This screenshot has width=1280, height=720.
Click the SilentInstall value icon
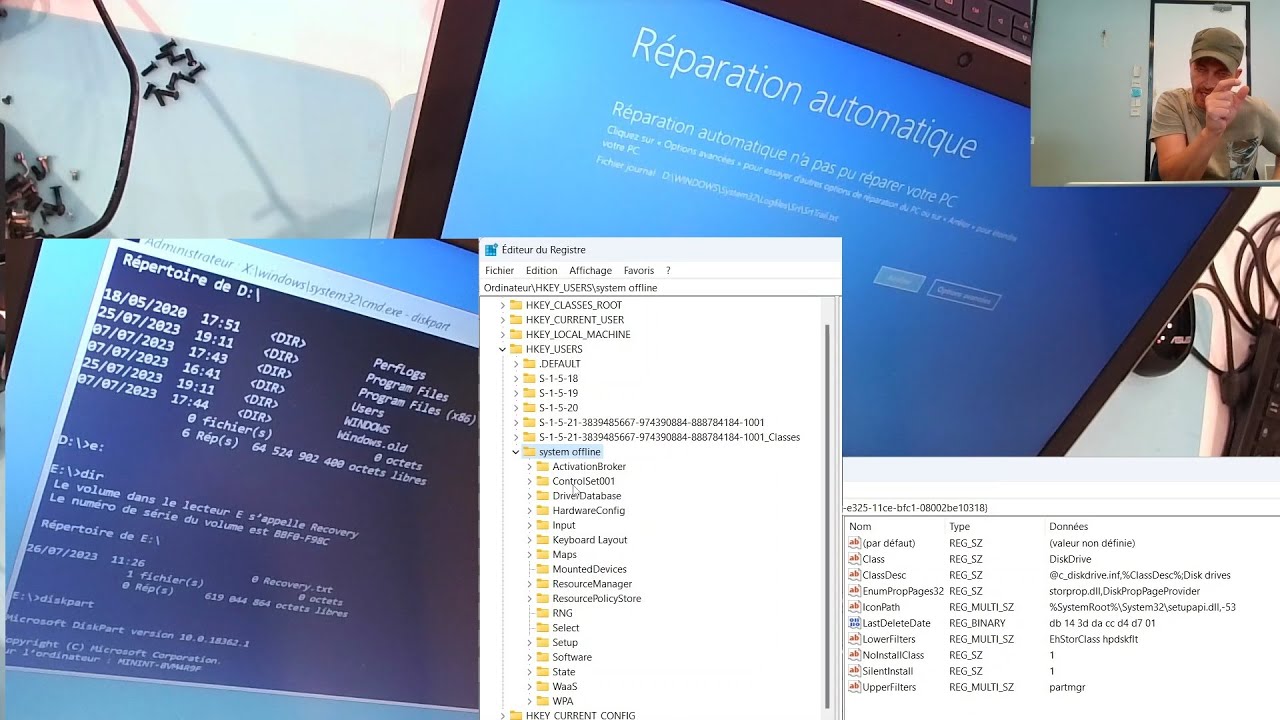coord(854,671)
